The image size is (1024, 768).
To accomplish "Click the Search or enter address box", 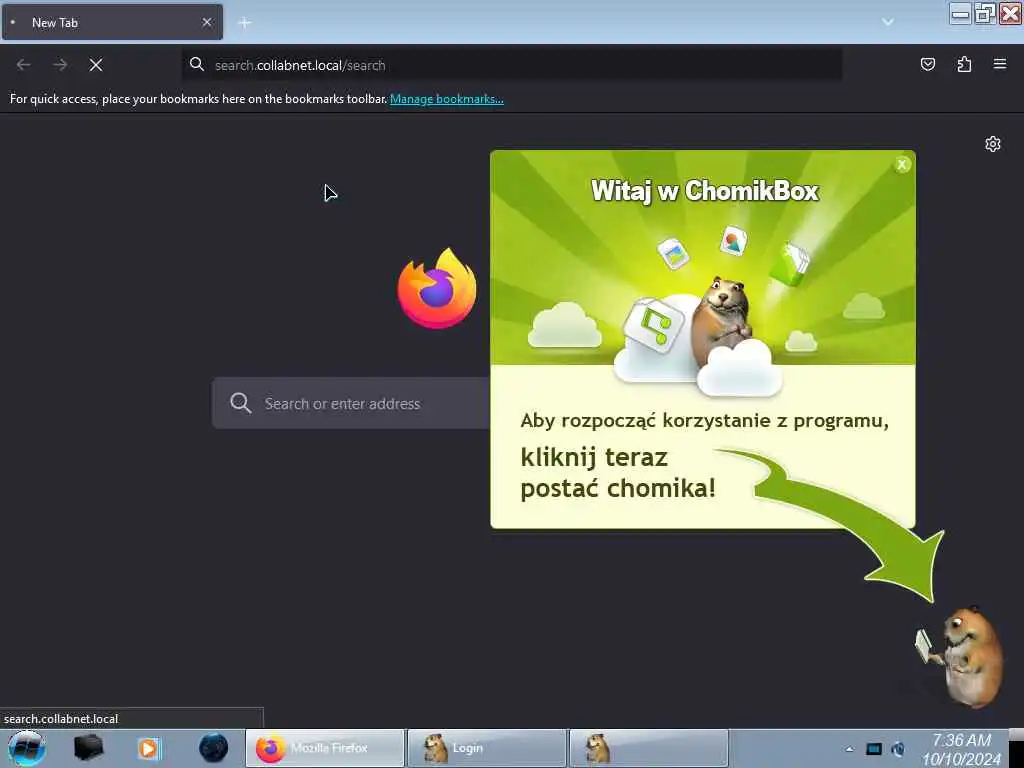I will coord(353,403).
